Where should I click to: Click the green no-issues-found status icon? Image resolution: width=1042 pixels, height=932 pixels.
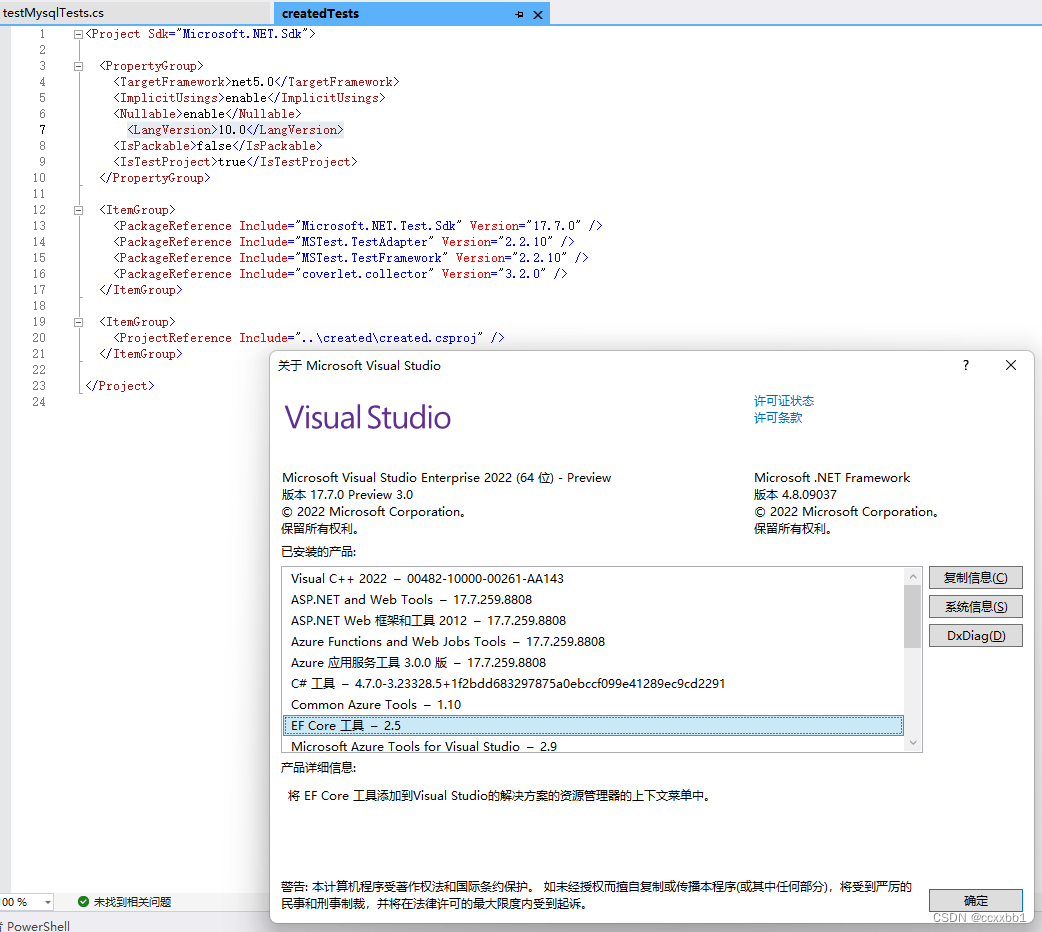[x=83, y=901]
